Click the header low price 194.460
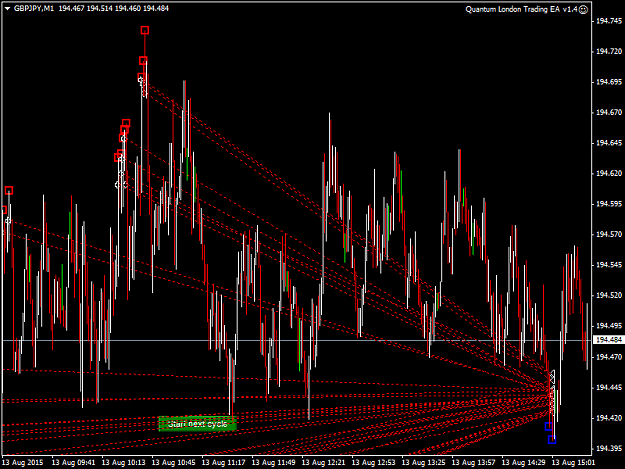The width and height of the screenshot is (625, 469). tap(128, 8)
